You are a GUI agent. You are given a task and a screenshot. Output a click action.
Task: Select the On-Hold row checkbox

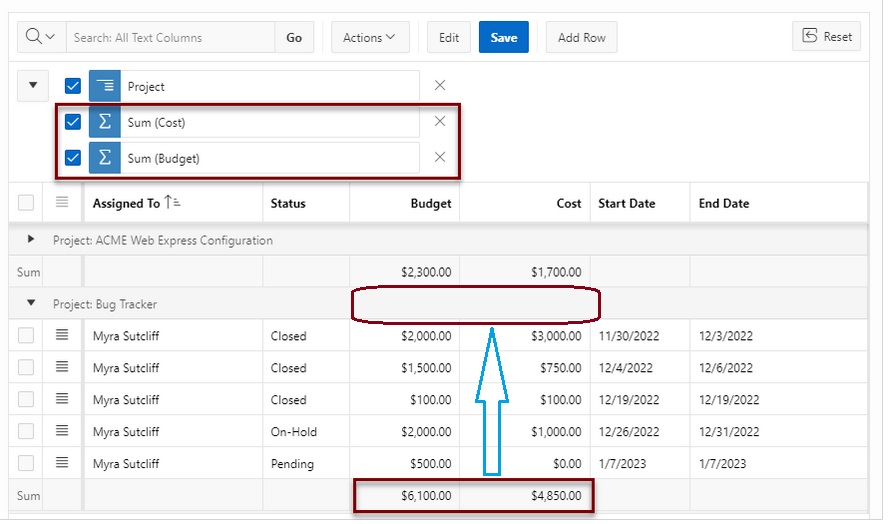pyautogui.click(x=26, y=431)
